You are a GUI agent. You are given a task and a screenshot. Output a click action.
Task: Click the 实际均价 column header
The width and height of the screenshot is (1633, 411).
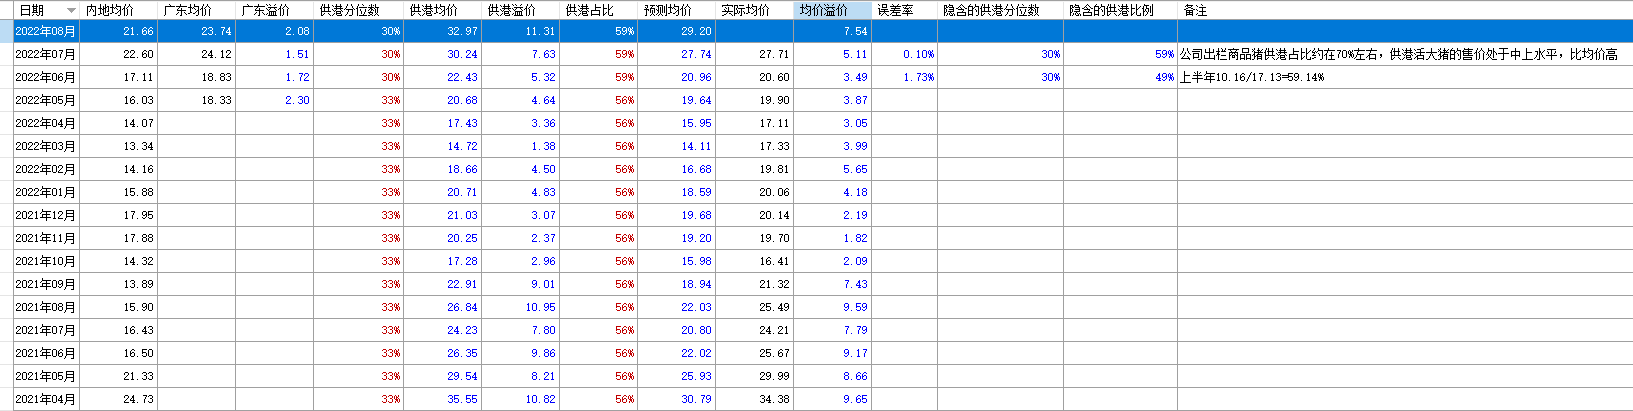[x=755, y=10]
